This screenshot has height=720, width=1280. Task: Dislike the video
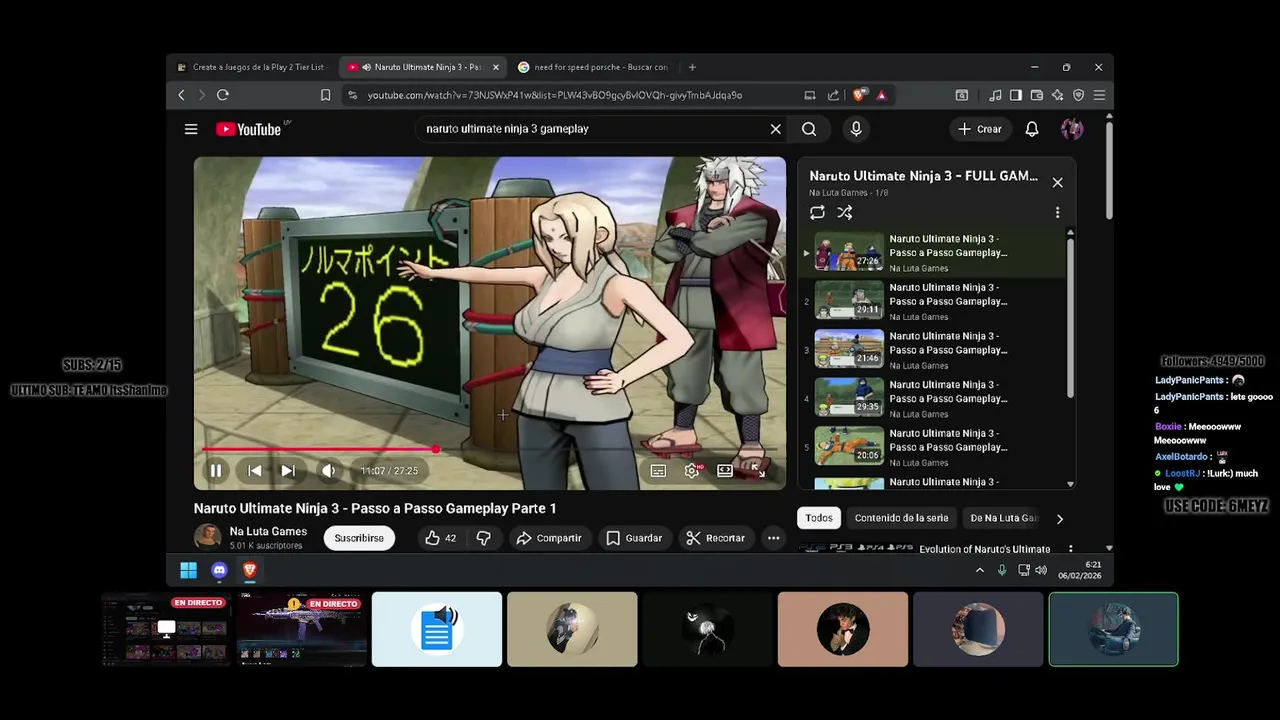[484, 538]
